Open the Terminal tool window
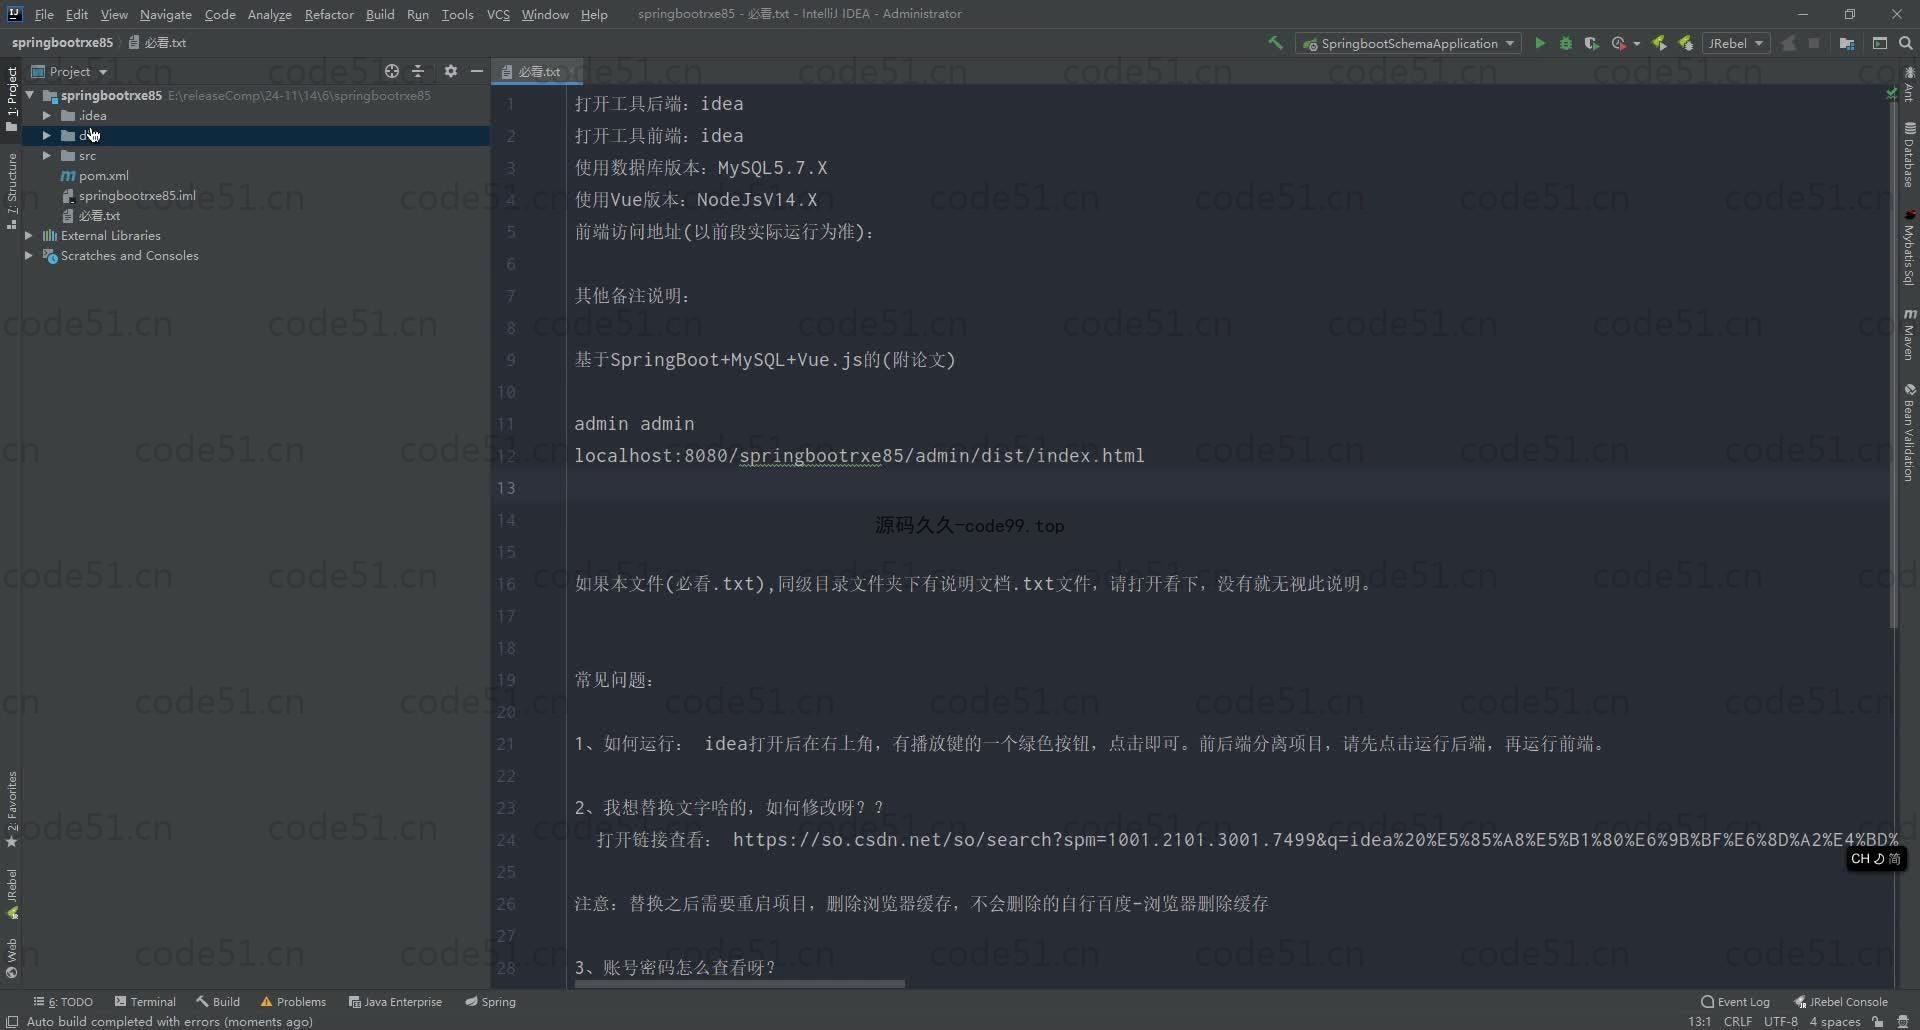 145,1001
